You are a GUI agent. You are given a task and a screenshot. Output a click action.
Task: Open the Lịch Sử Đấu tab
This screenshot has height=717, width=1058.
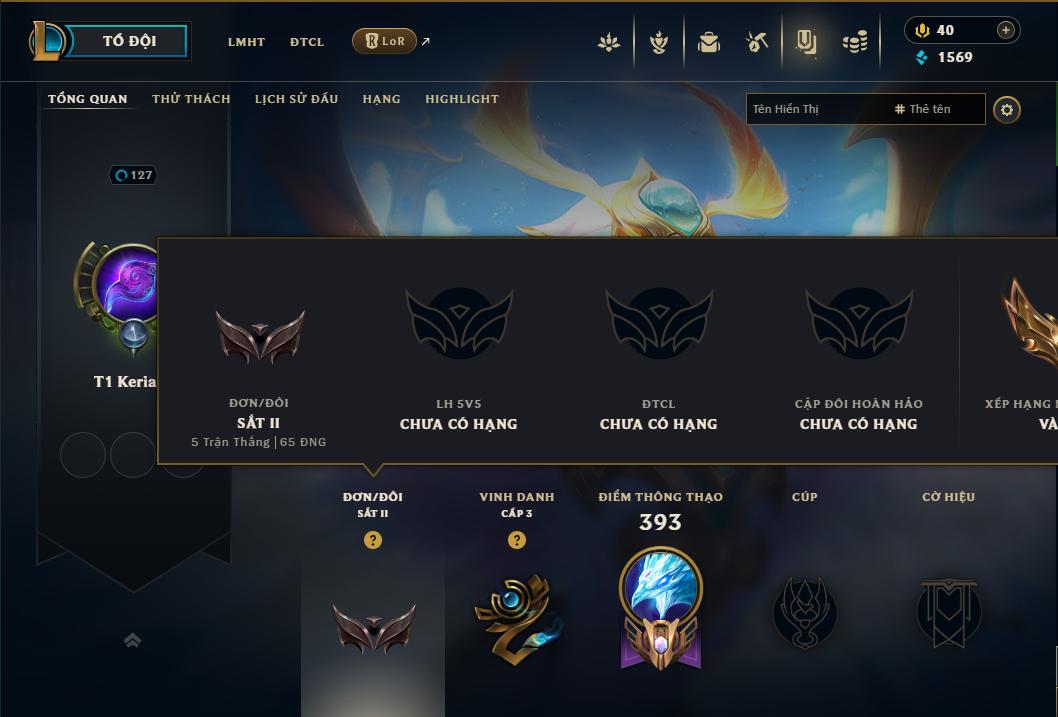(296, 99)
